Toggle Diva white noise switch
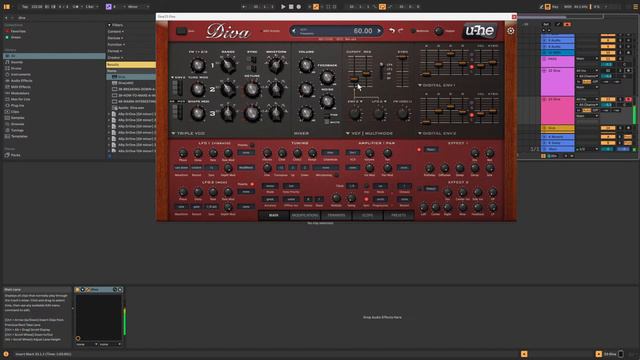Screen dimensions: 640x360 327,122
